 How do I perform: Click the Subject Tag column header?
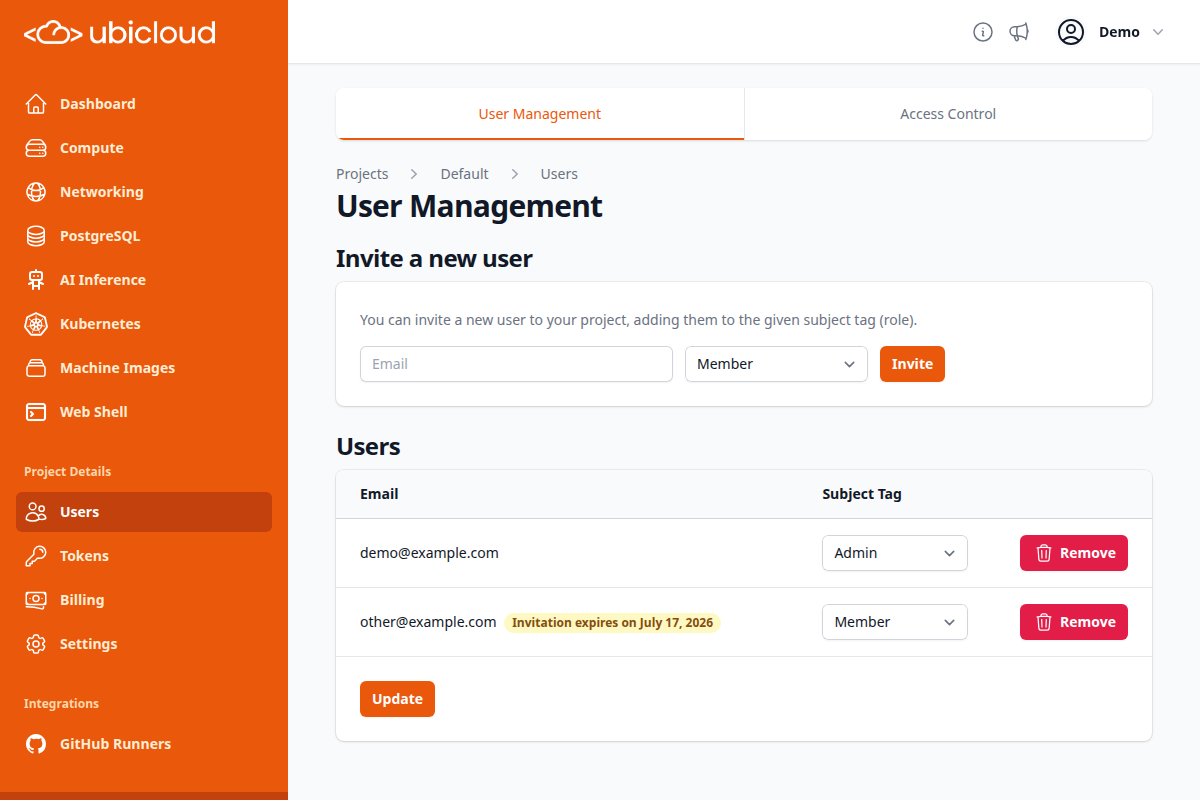[x=862, y=494]
